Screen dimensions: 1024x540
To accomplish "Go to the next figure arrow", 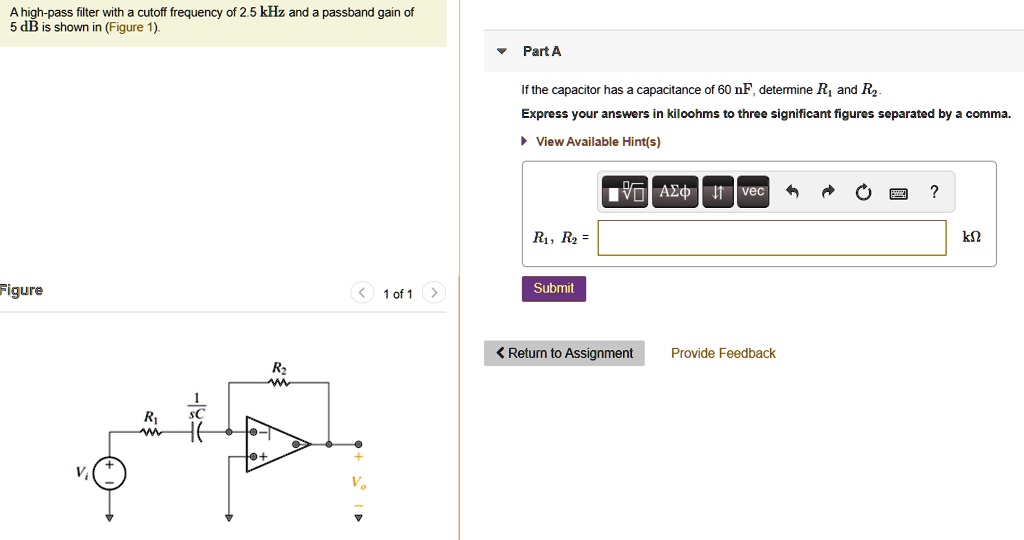I will [x=434, y=293].
